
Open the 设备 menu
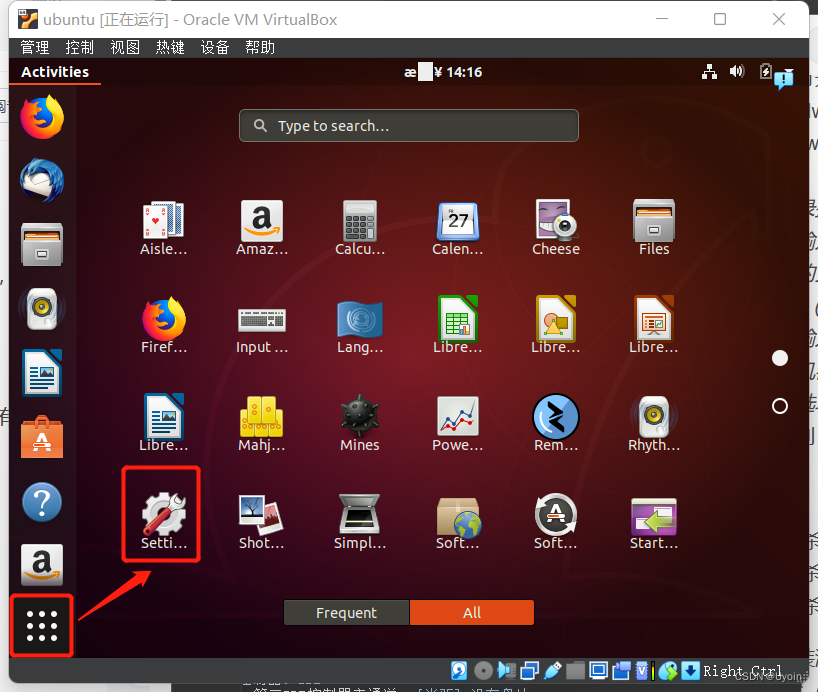coord(215,47)
